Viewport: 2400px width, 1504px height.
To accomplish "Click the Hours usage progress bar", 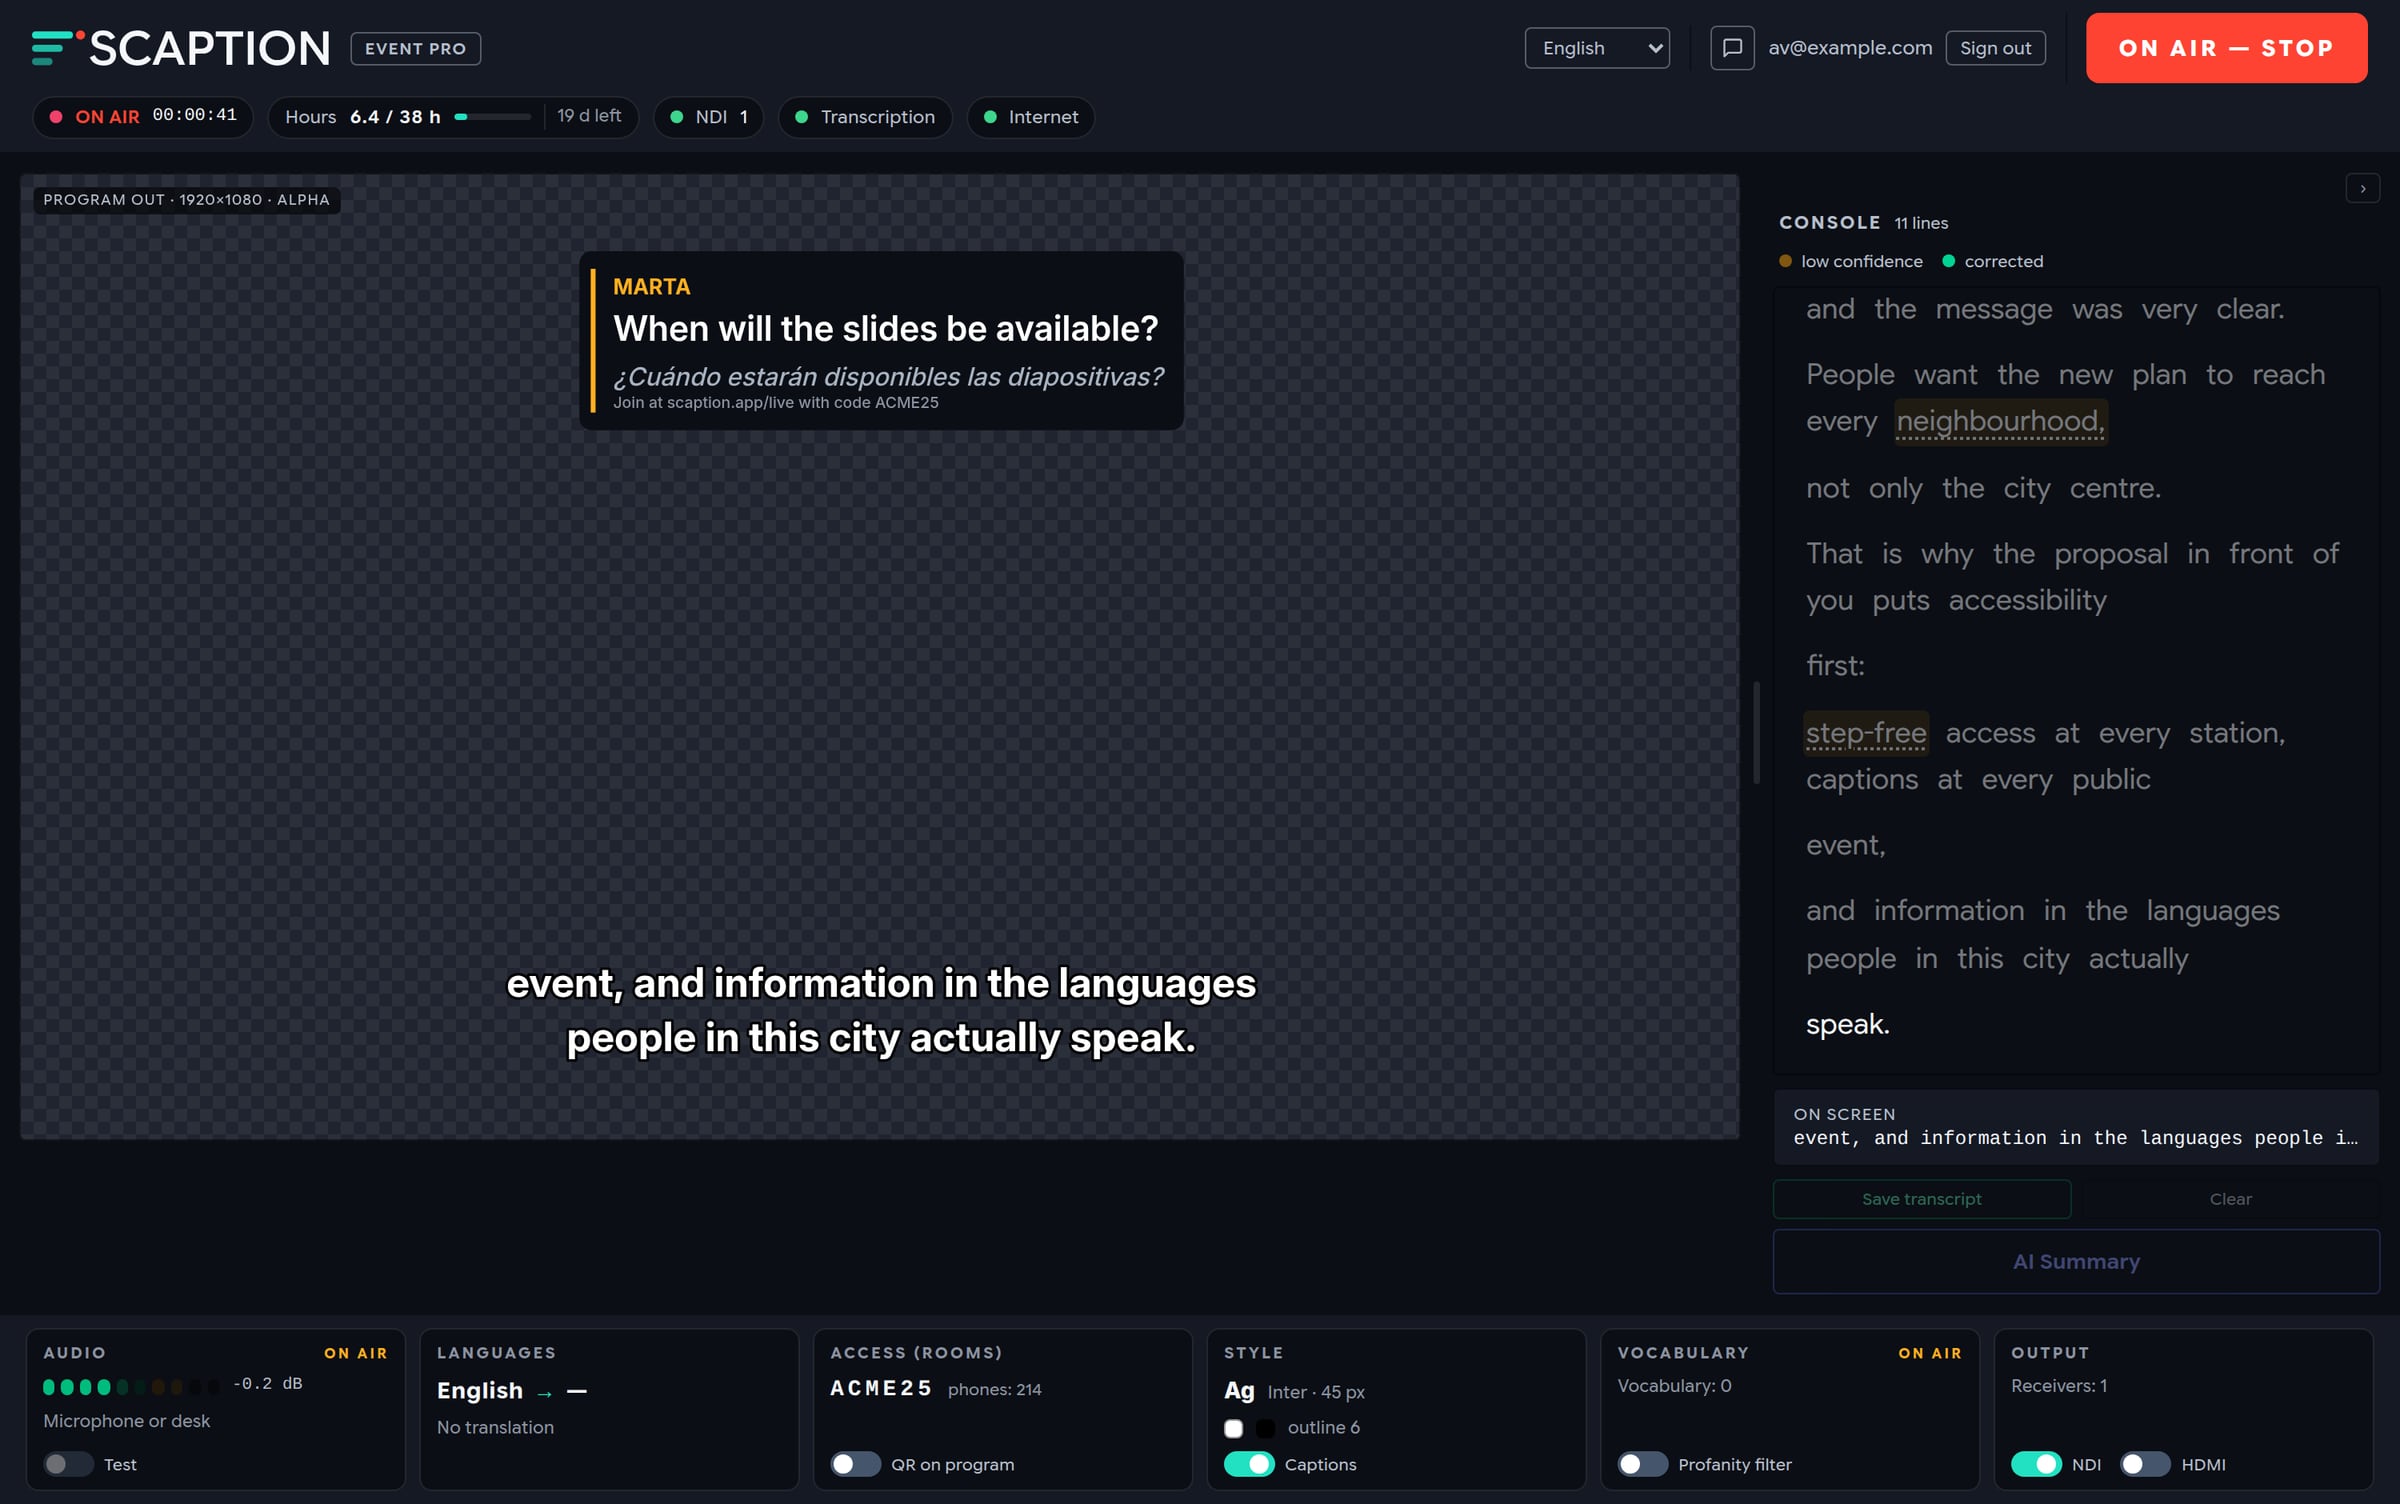I will click(492, 117).
